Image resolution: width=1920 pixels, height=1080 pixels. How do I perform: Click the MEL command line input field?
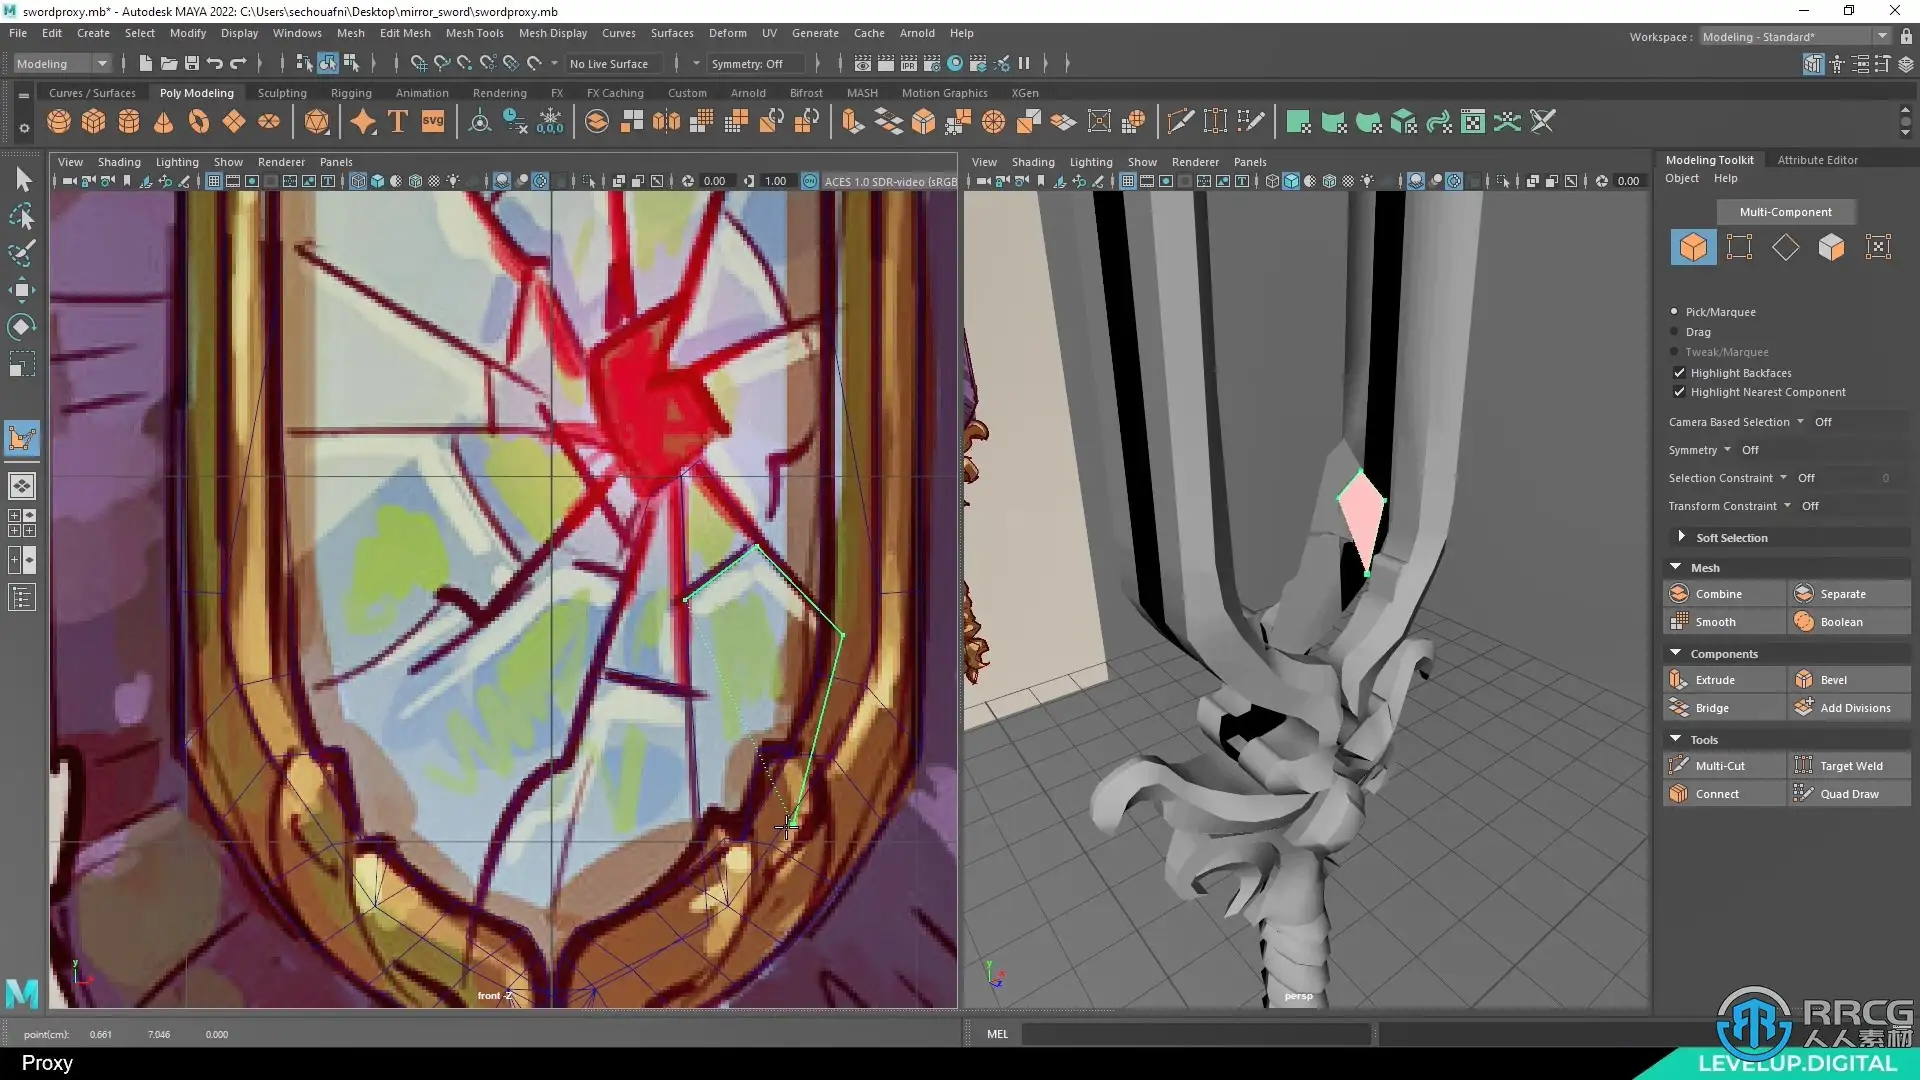tap(1195, 1034)
